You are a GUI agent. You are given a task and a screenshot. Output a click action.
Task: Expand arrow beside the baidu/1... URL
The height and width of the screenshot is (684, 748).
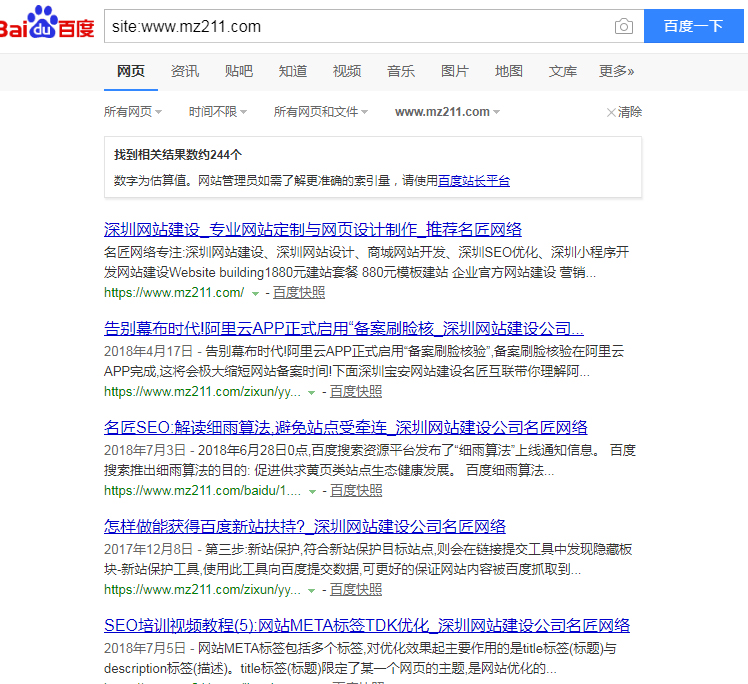[312, 491]
